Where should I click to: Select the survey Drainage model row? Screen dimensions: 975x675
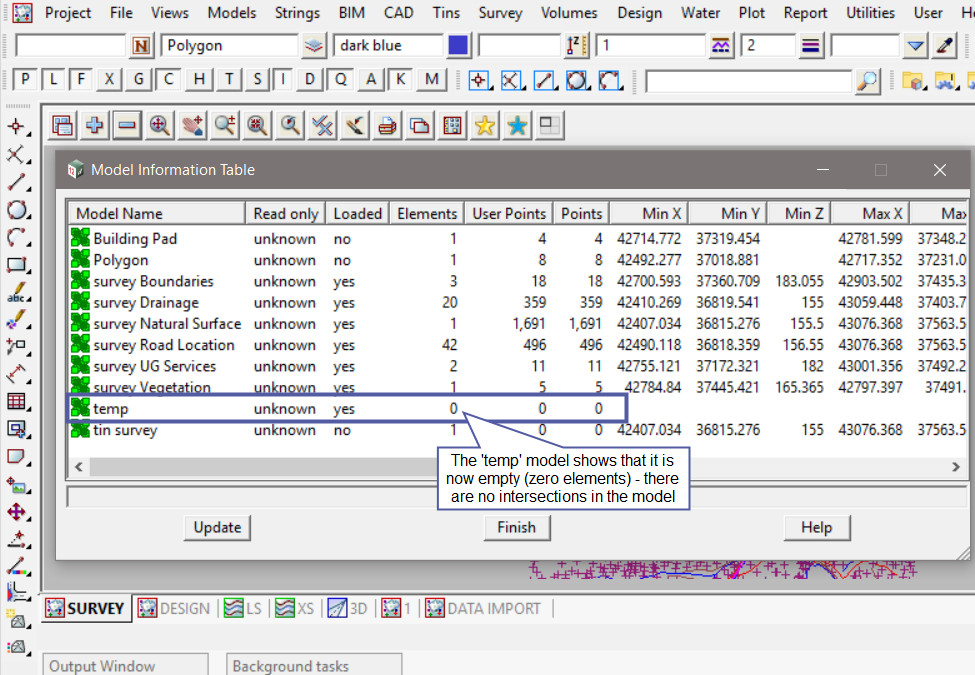145,302
